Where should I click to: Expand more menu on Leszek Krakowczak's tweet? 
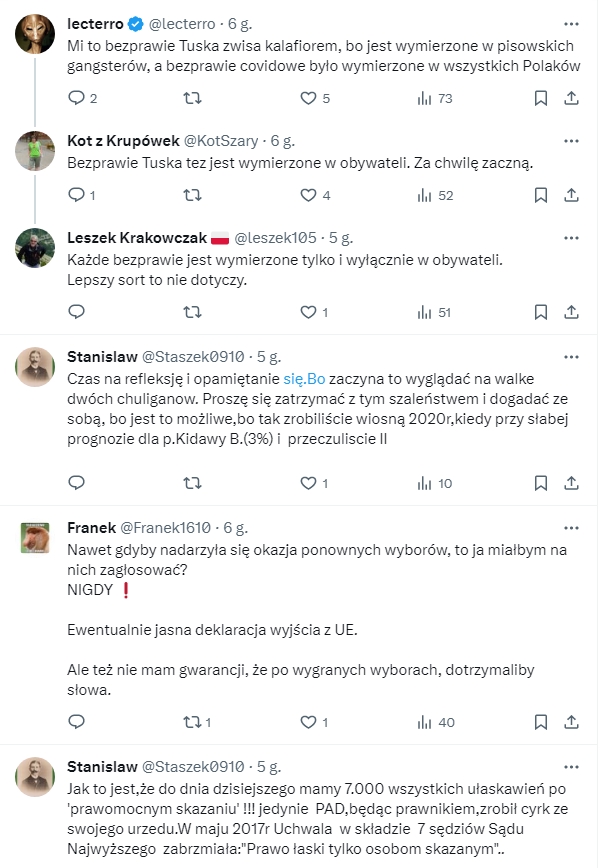[x=571, y=238]
